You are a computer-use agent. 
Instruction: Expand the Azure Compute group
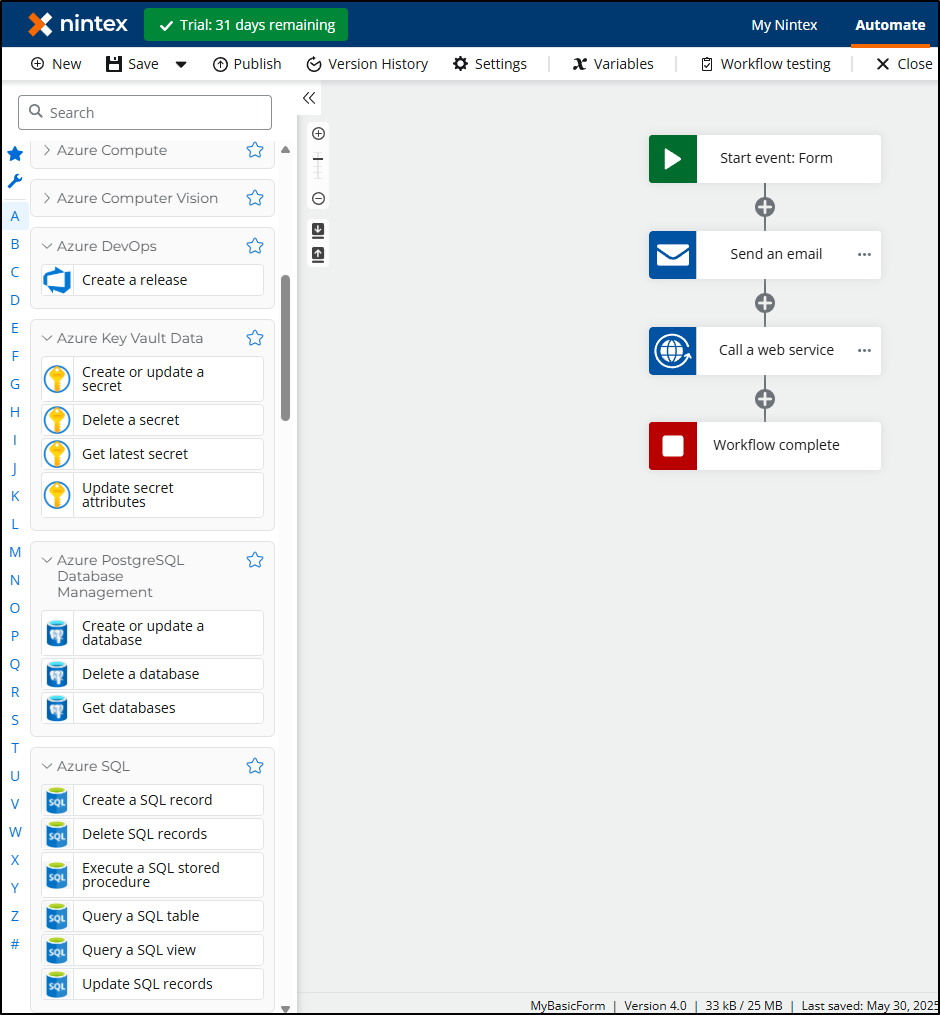click(47, 150)
